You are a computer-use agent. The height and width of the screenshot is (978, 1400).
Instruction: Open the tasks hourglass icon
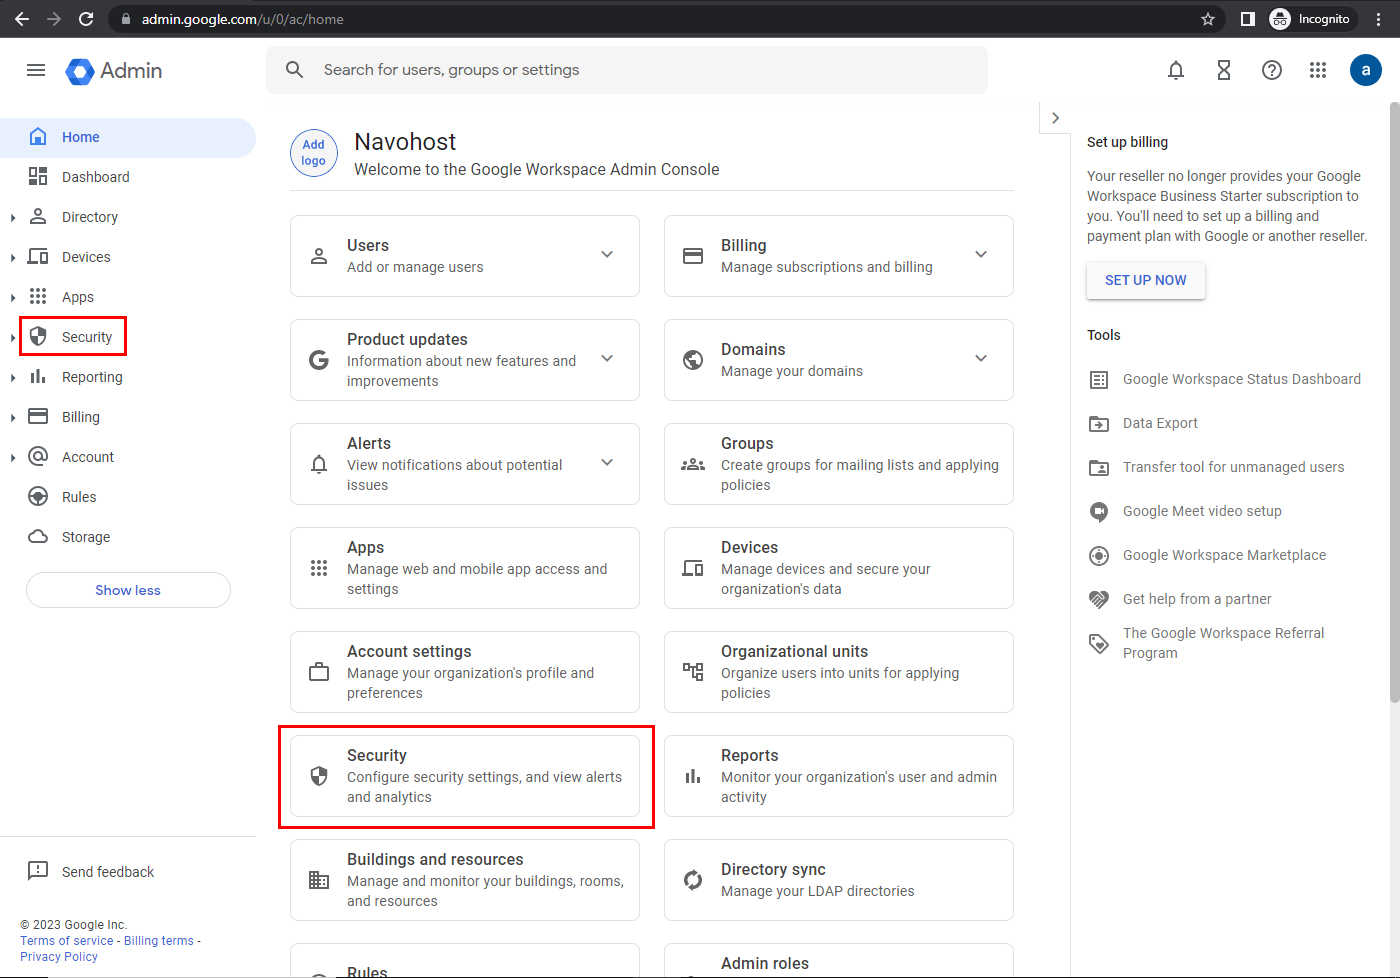coord(1224,70)
